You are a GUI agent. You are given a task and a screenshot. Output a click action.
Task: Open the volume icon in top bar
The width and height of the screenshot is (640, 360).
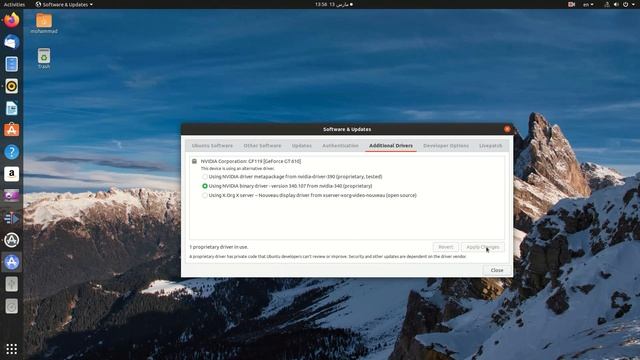click(x=616, y=4)
